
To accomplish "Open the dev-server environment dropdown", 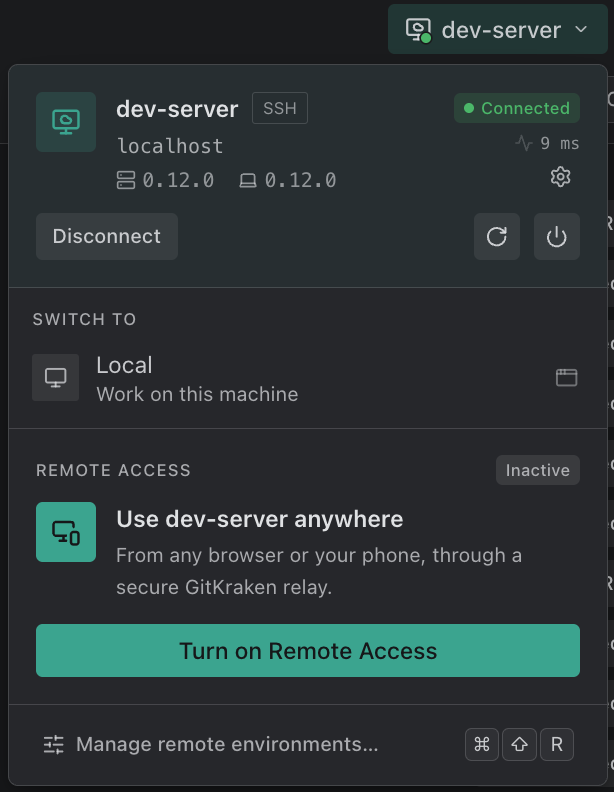I will 497,29.
